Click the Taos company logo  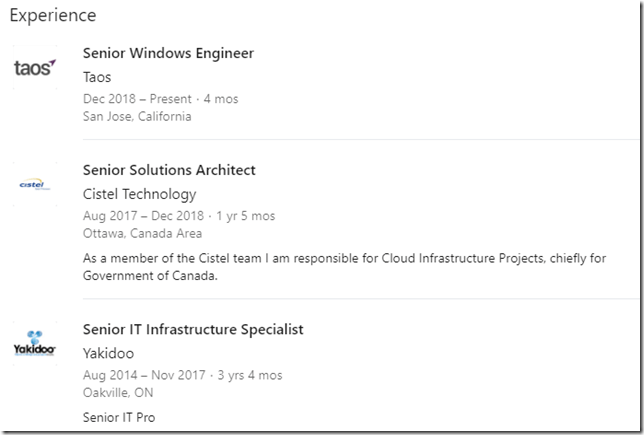(x=35, y=68)
